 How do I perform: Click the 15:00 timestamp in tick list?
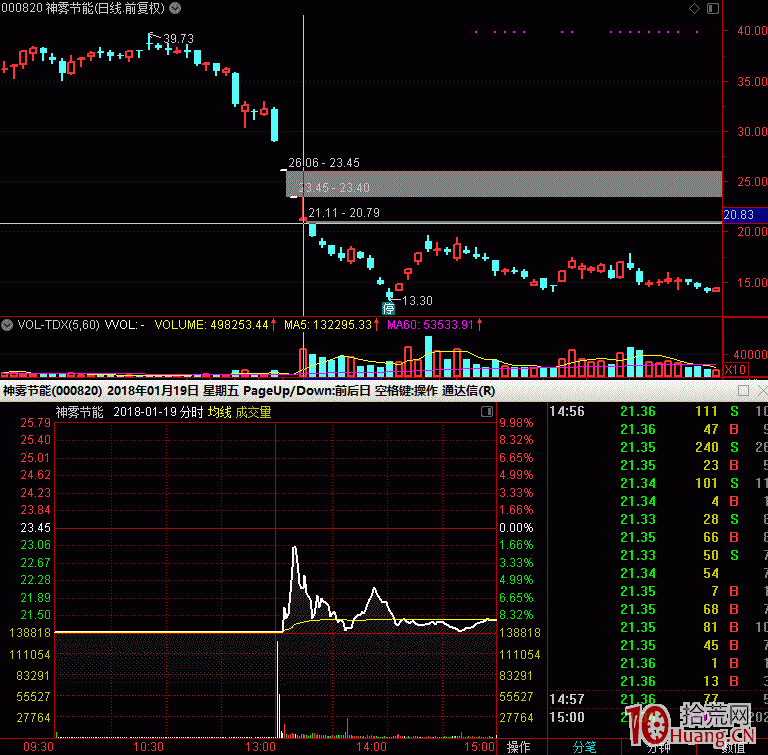tap(567, 717)
